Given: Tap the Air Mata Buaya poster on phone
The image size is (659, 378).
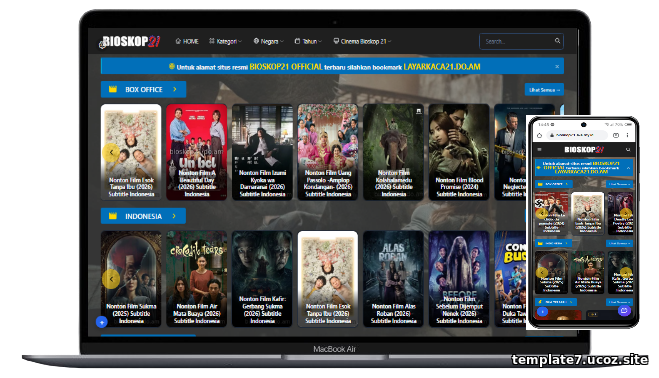Looking at the screenshot, I should 588,272.
